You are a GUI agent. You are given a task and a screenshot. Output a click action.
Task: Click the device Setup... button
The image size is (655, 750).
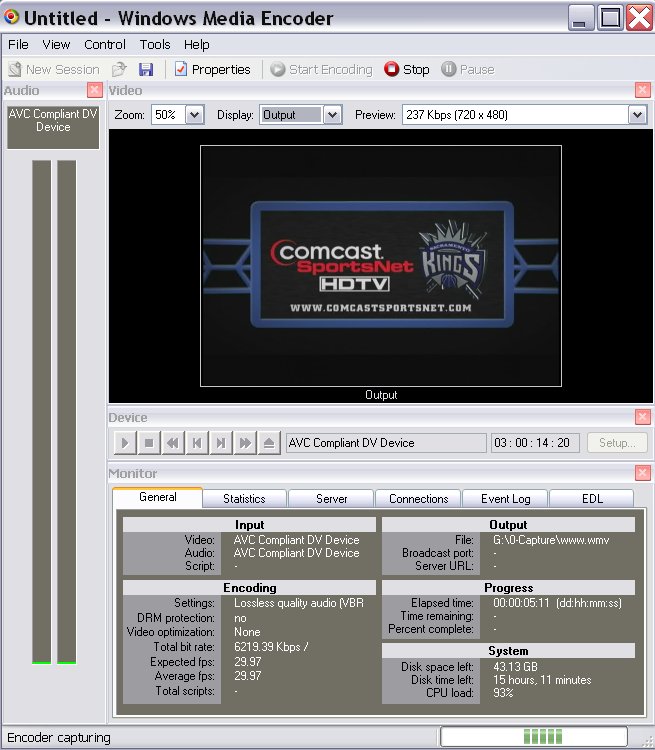[x=617, y=443]
